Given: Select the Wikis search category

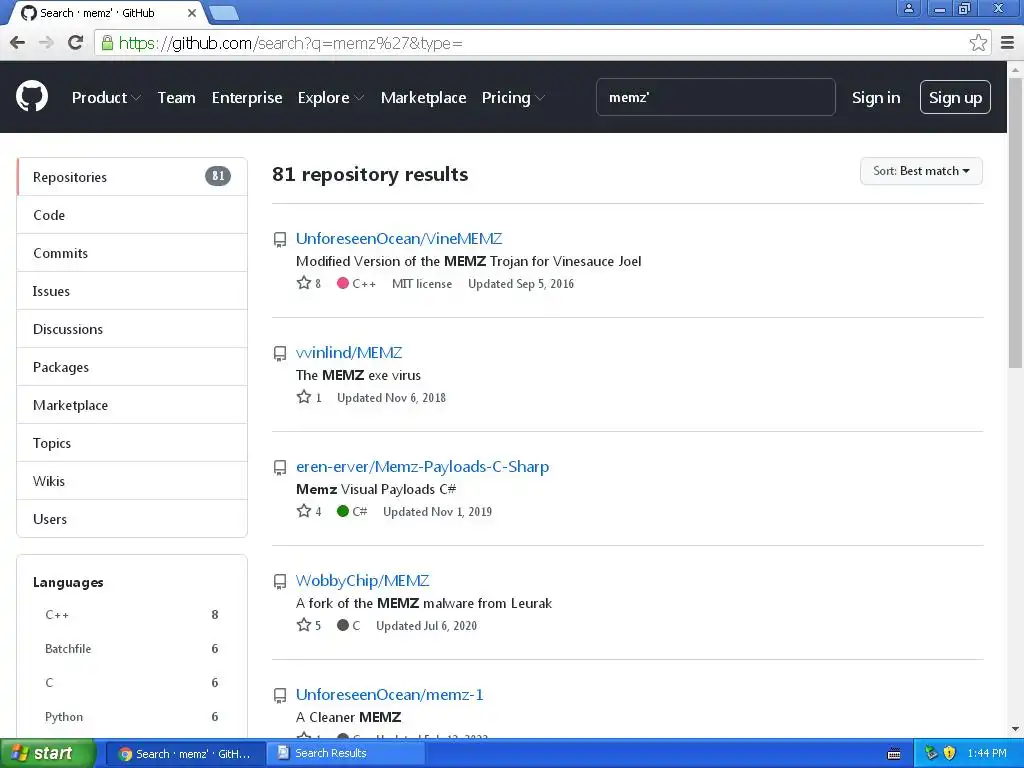Looking at the screenshot, I should [x=132, y=481].
